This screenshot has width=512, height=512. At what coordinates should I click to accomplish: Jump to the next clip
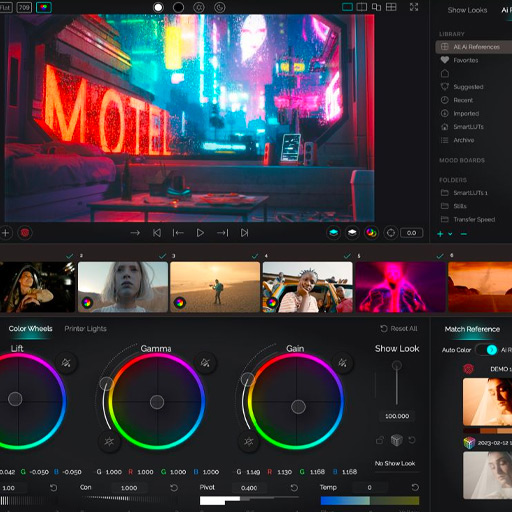tap(244, 233)
